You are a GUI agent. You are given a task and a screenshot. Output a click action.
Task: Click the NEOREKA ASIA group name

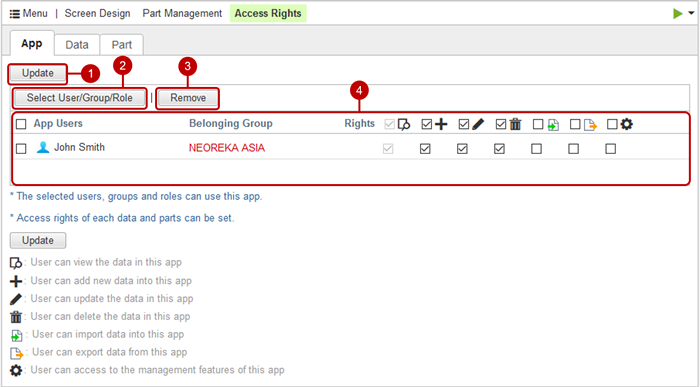[227, 148]
